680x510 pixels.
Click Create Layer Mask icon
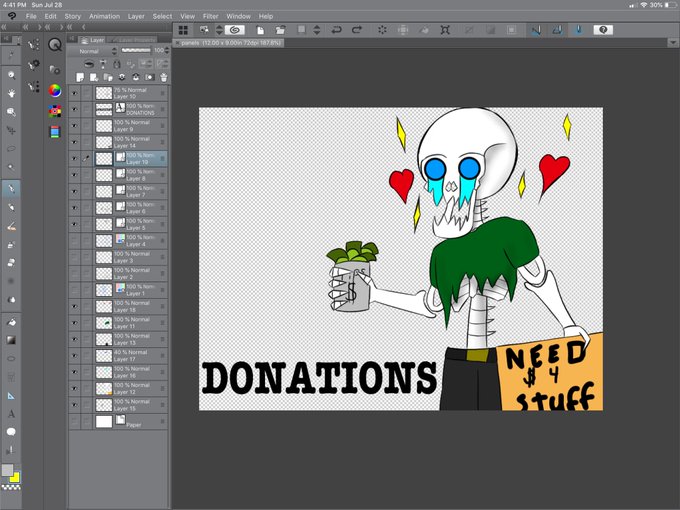(150, 77)
